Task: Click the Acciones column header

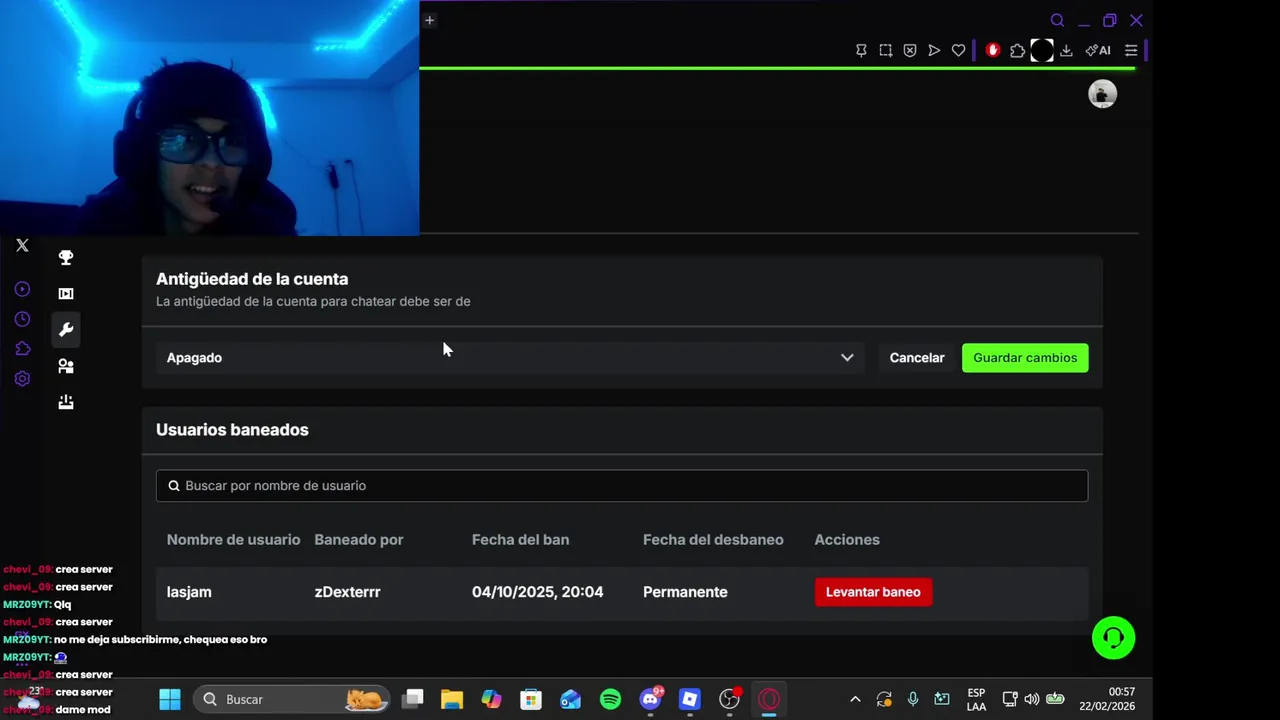Action: [847, 540]
